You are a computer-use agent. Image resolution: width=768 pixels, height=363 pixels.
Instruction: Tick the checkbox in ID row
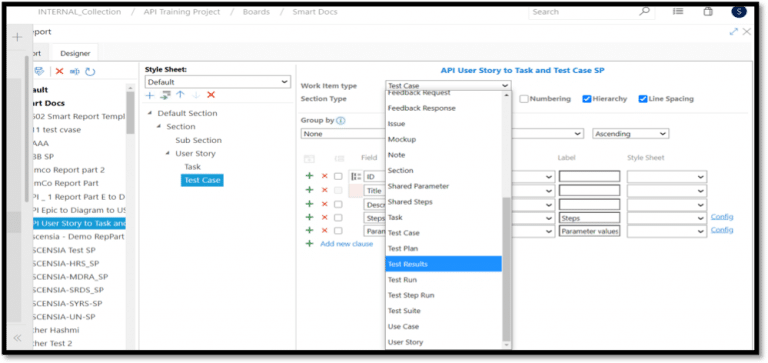coord(338,176)
